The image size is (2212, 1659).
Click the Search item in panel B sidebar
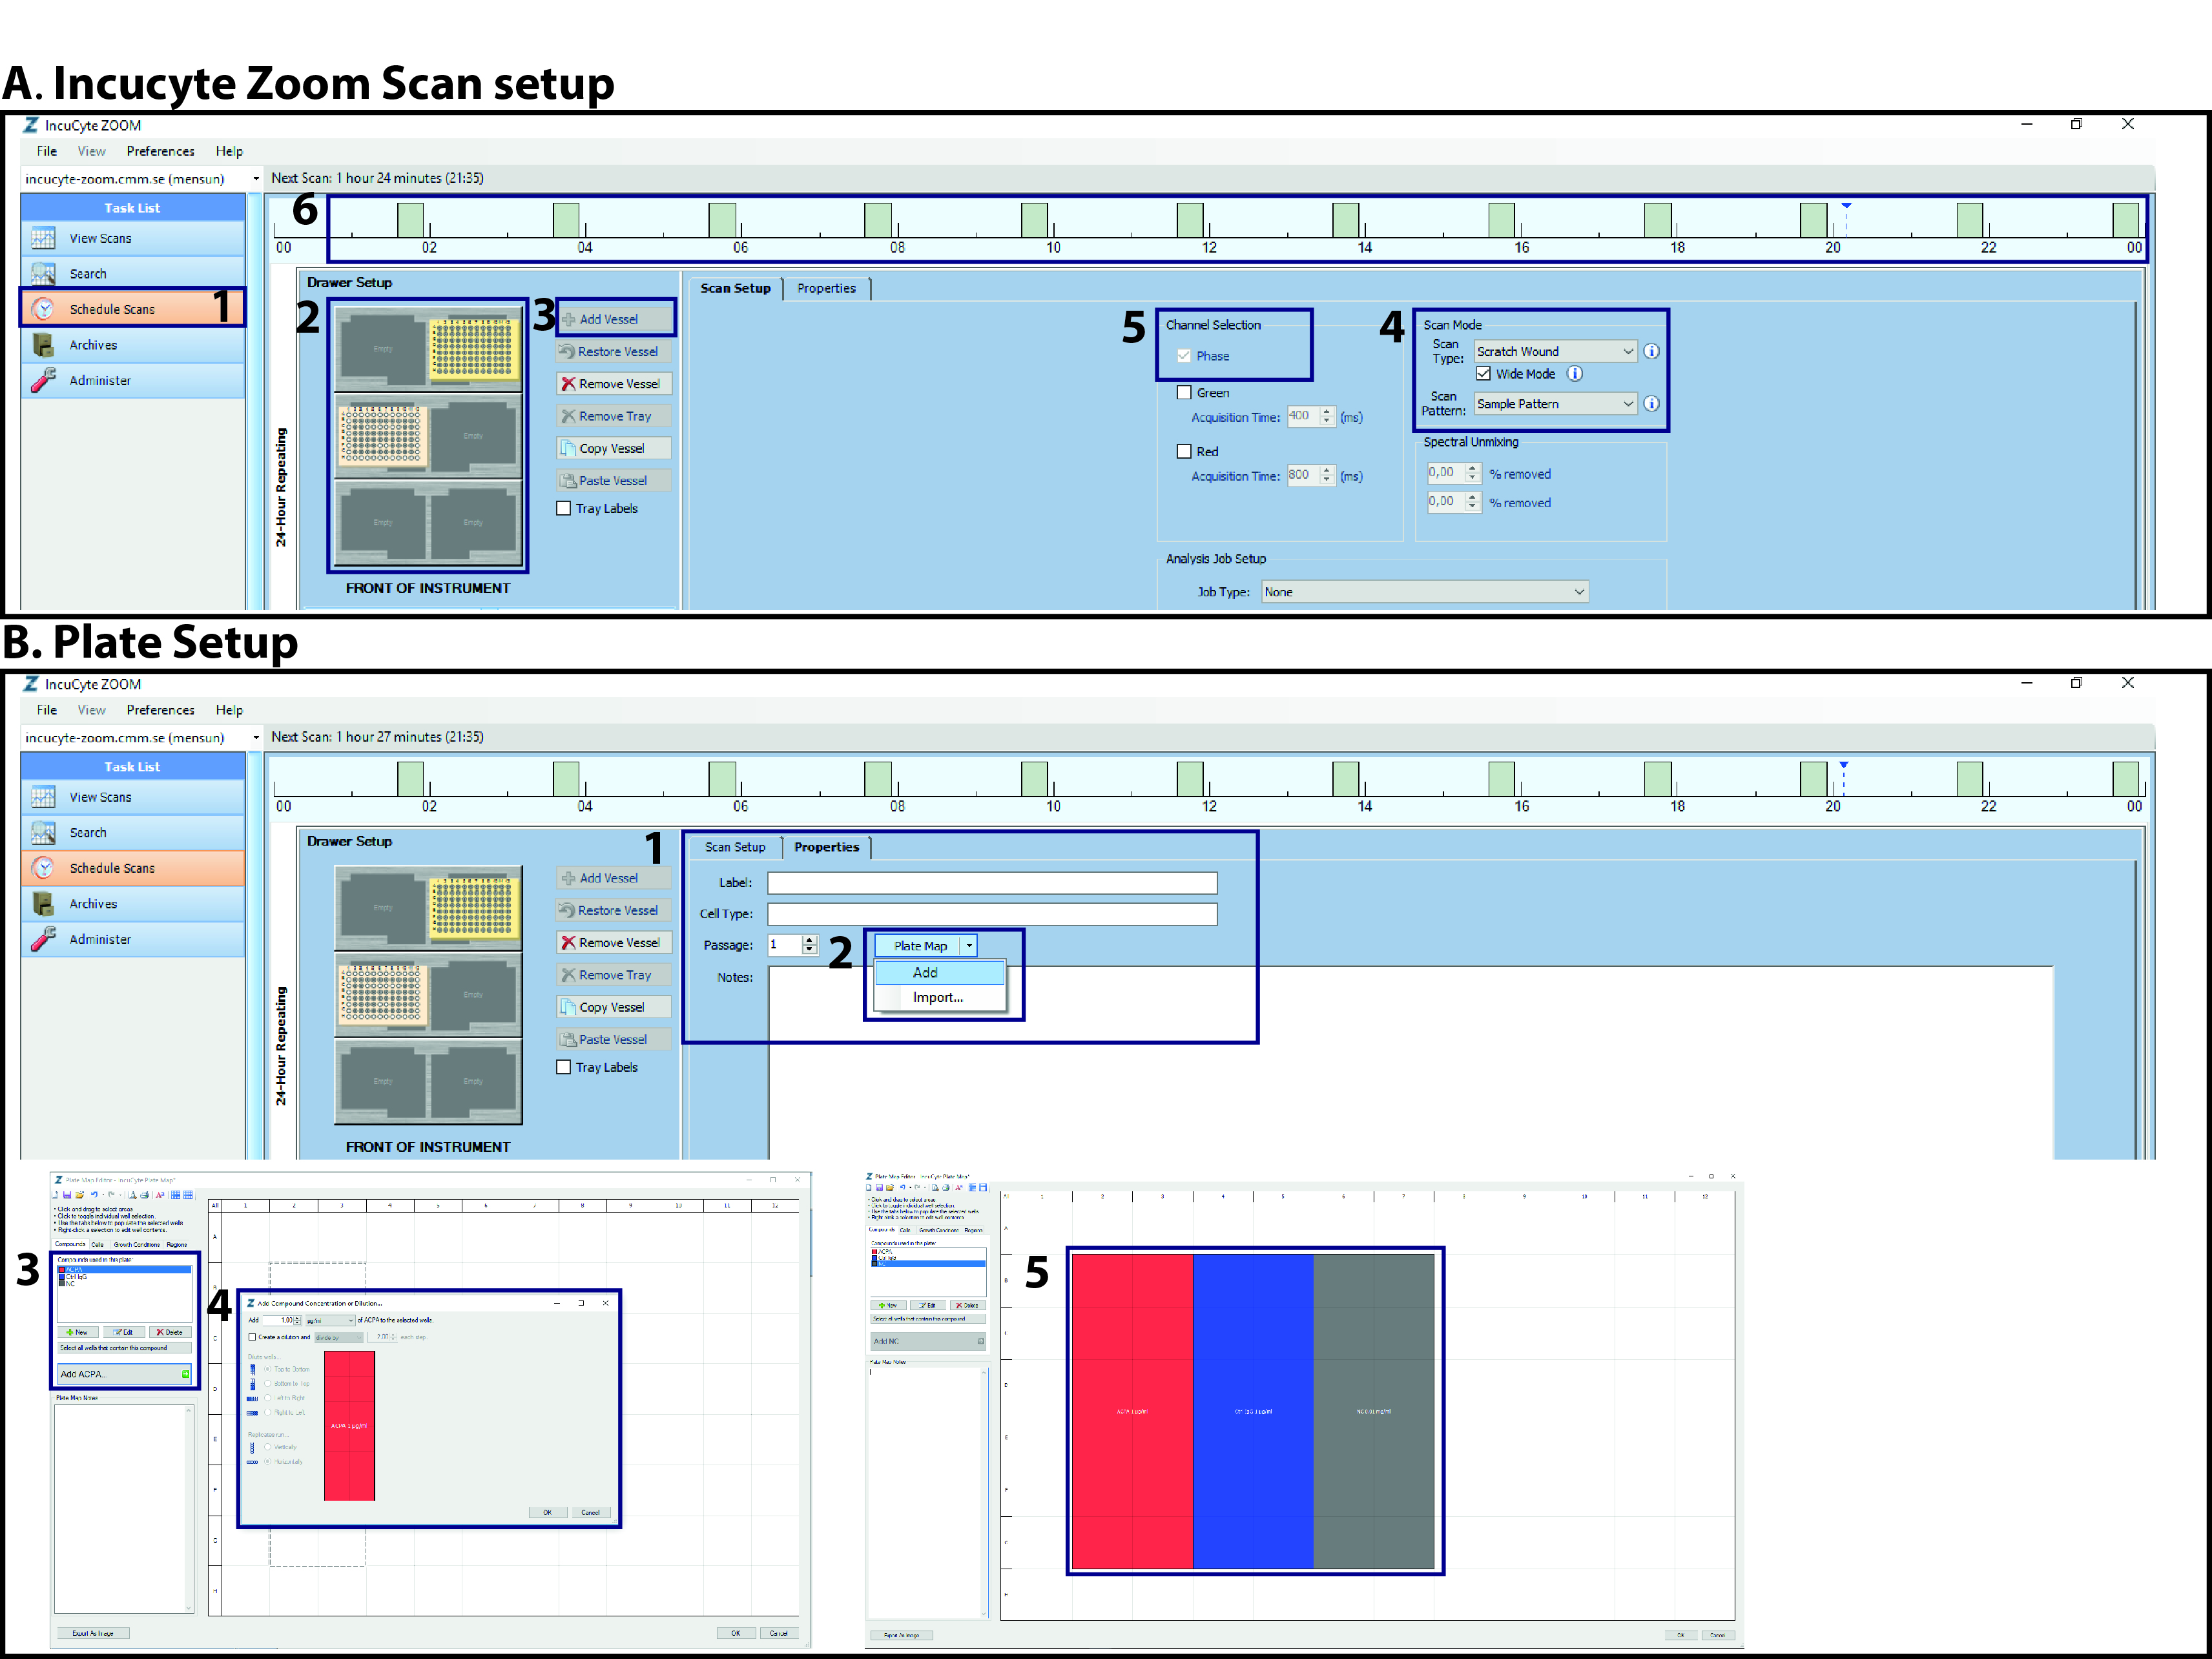pyautogui.click(x=132, y=832)
